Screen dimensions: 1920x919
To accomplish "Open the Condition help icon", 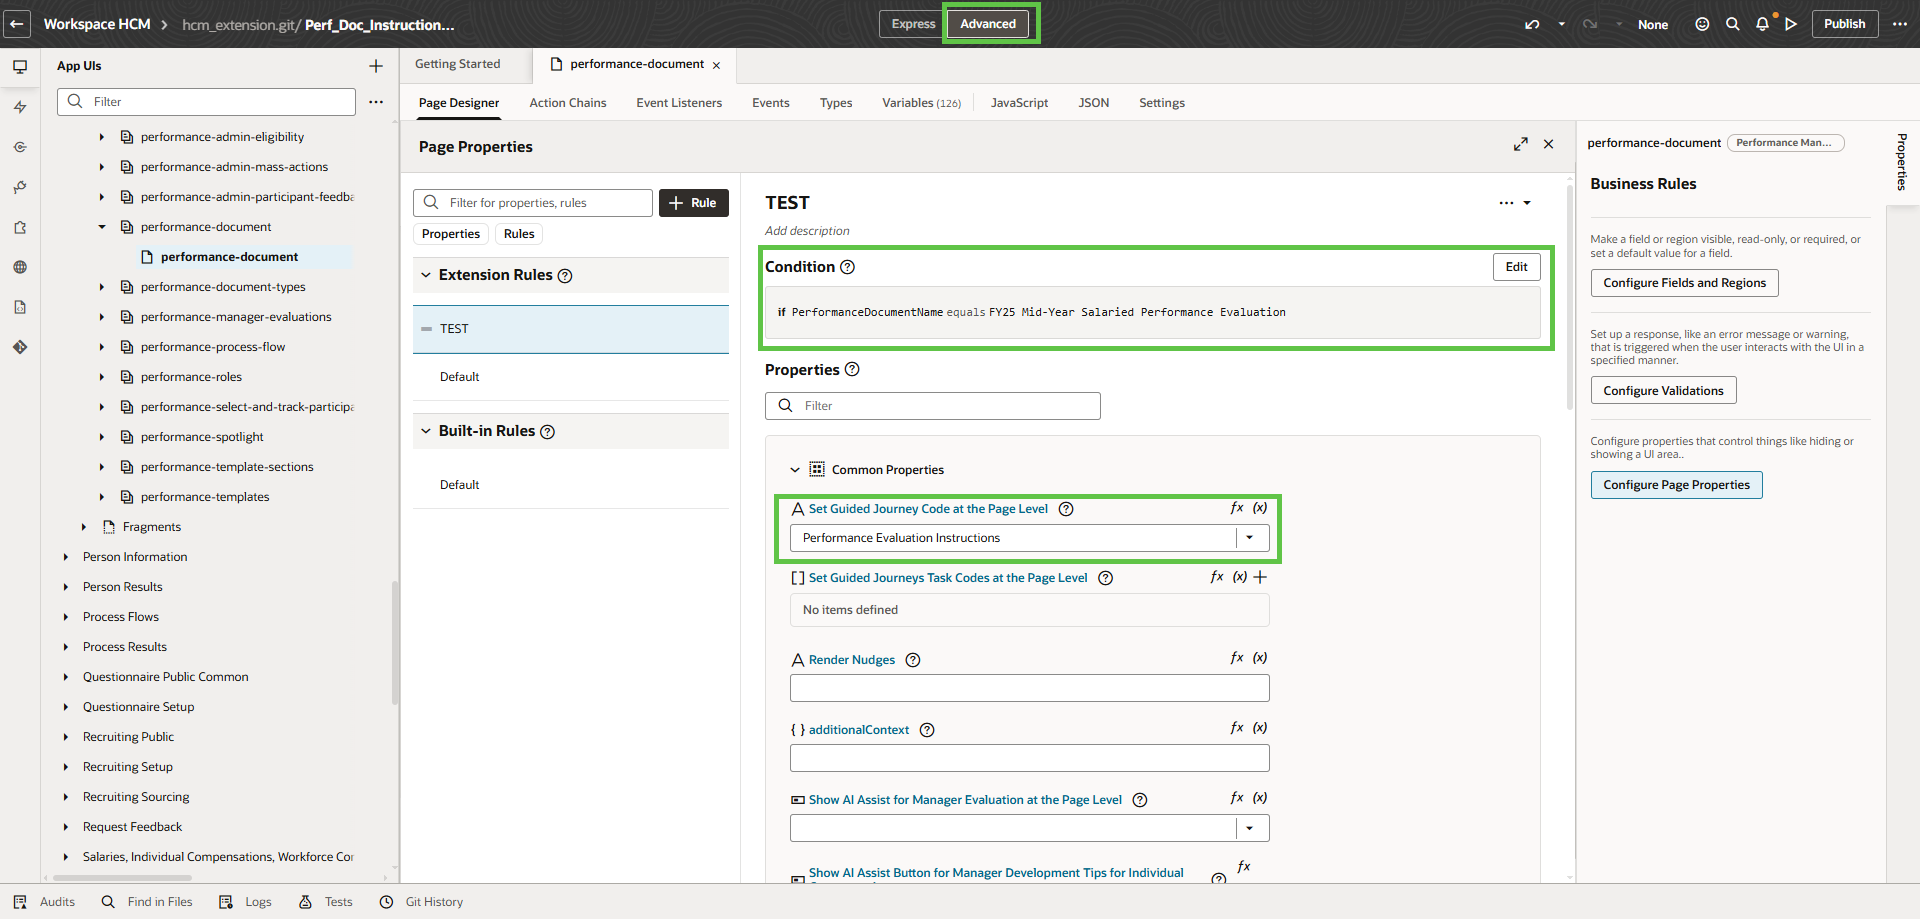I will 847,267.
